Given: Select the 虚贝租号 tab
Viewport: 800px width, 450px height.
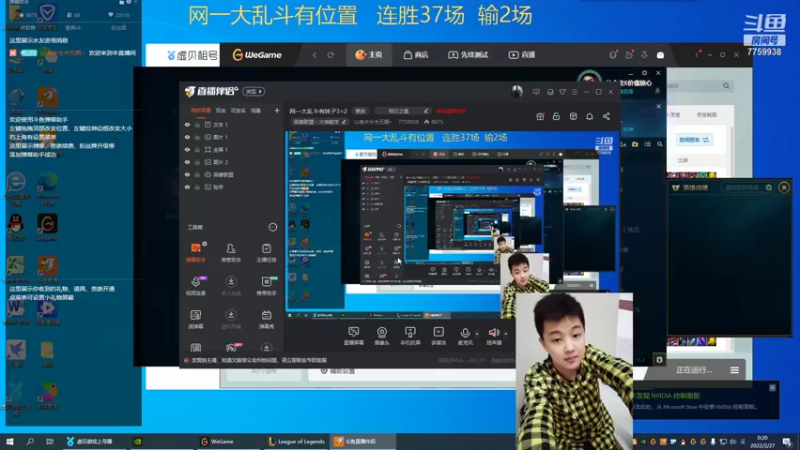Looking at the screenshot, I should click(x=191, y=55).
